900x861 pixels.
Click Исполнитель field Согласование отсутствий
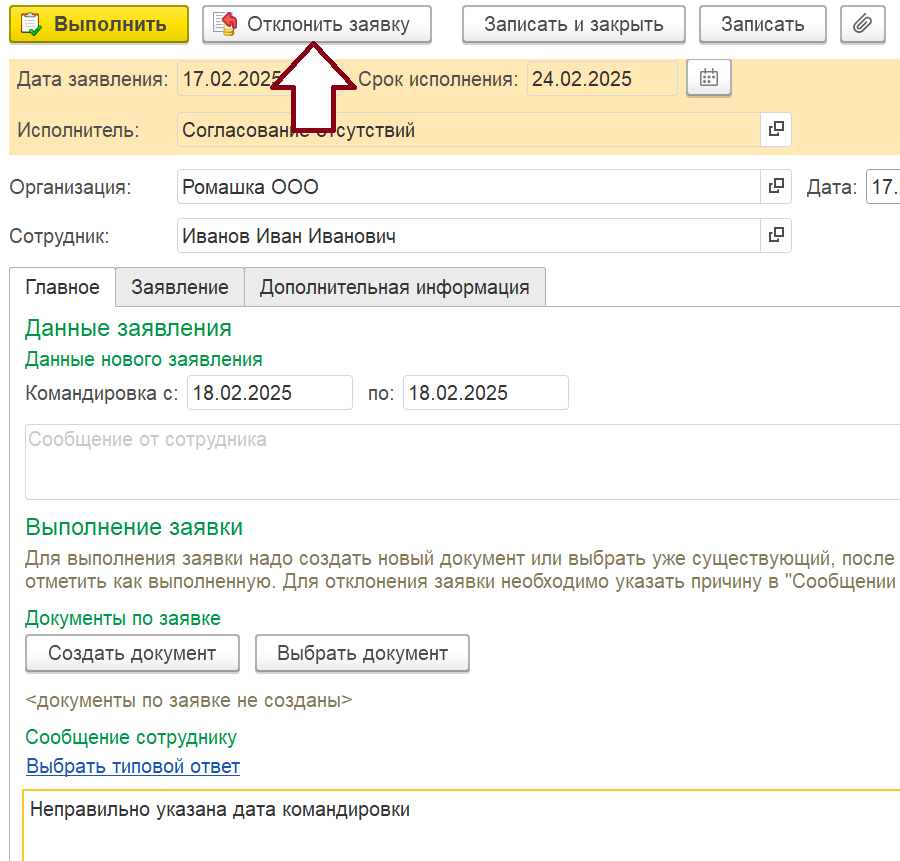tap(469, 130)
